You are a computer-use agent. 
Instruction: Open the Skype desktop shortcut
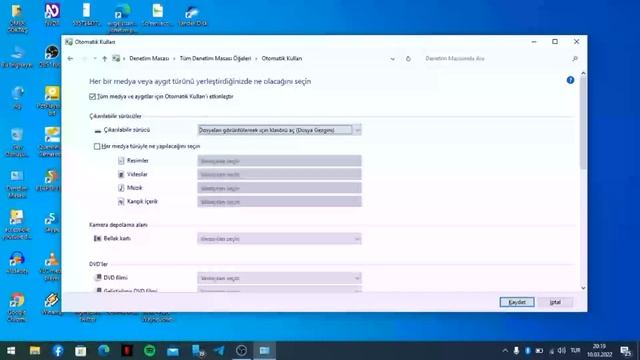(x=52, y=222)
